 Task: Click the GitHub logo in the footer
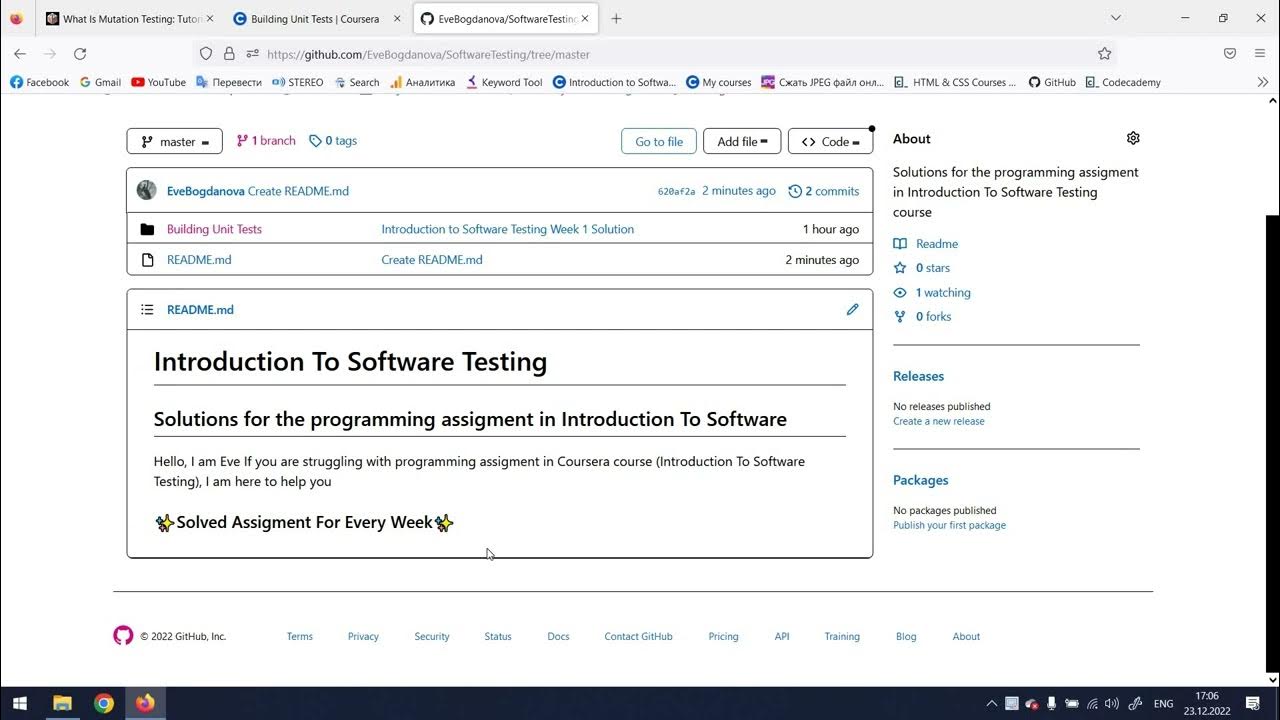coord(123,636)
